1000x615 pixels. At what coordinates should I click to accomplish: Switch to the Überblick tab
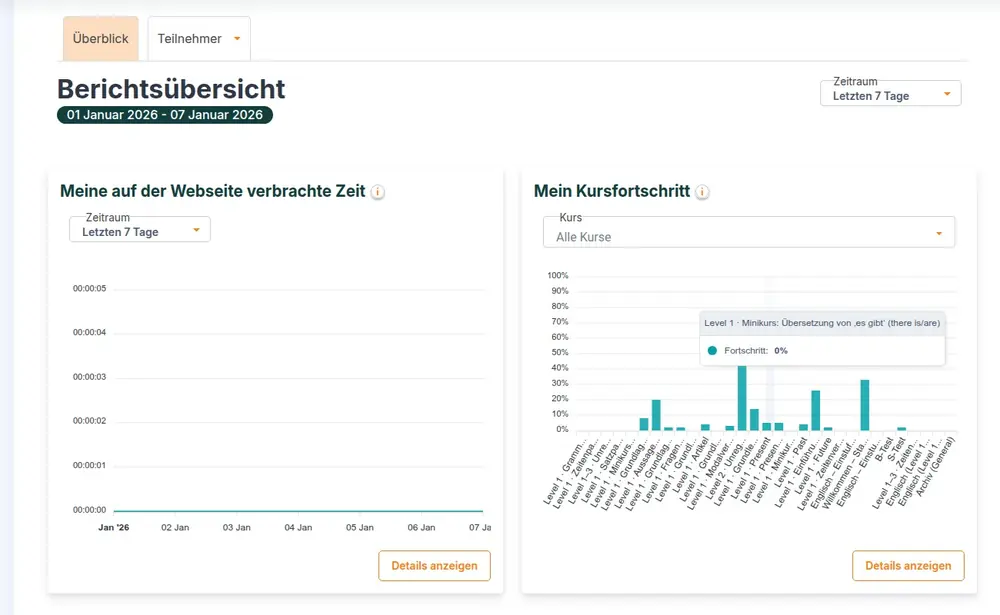100,39
